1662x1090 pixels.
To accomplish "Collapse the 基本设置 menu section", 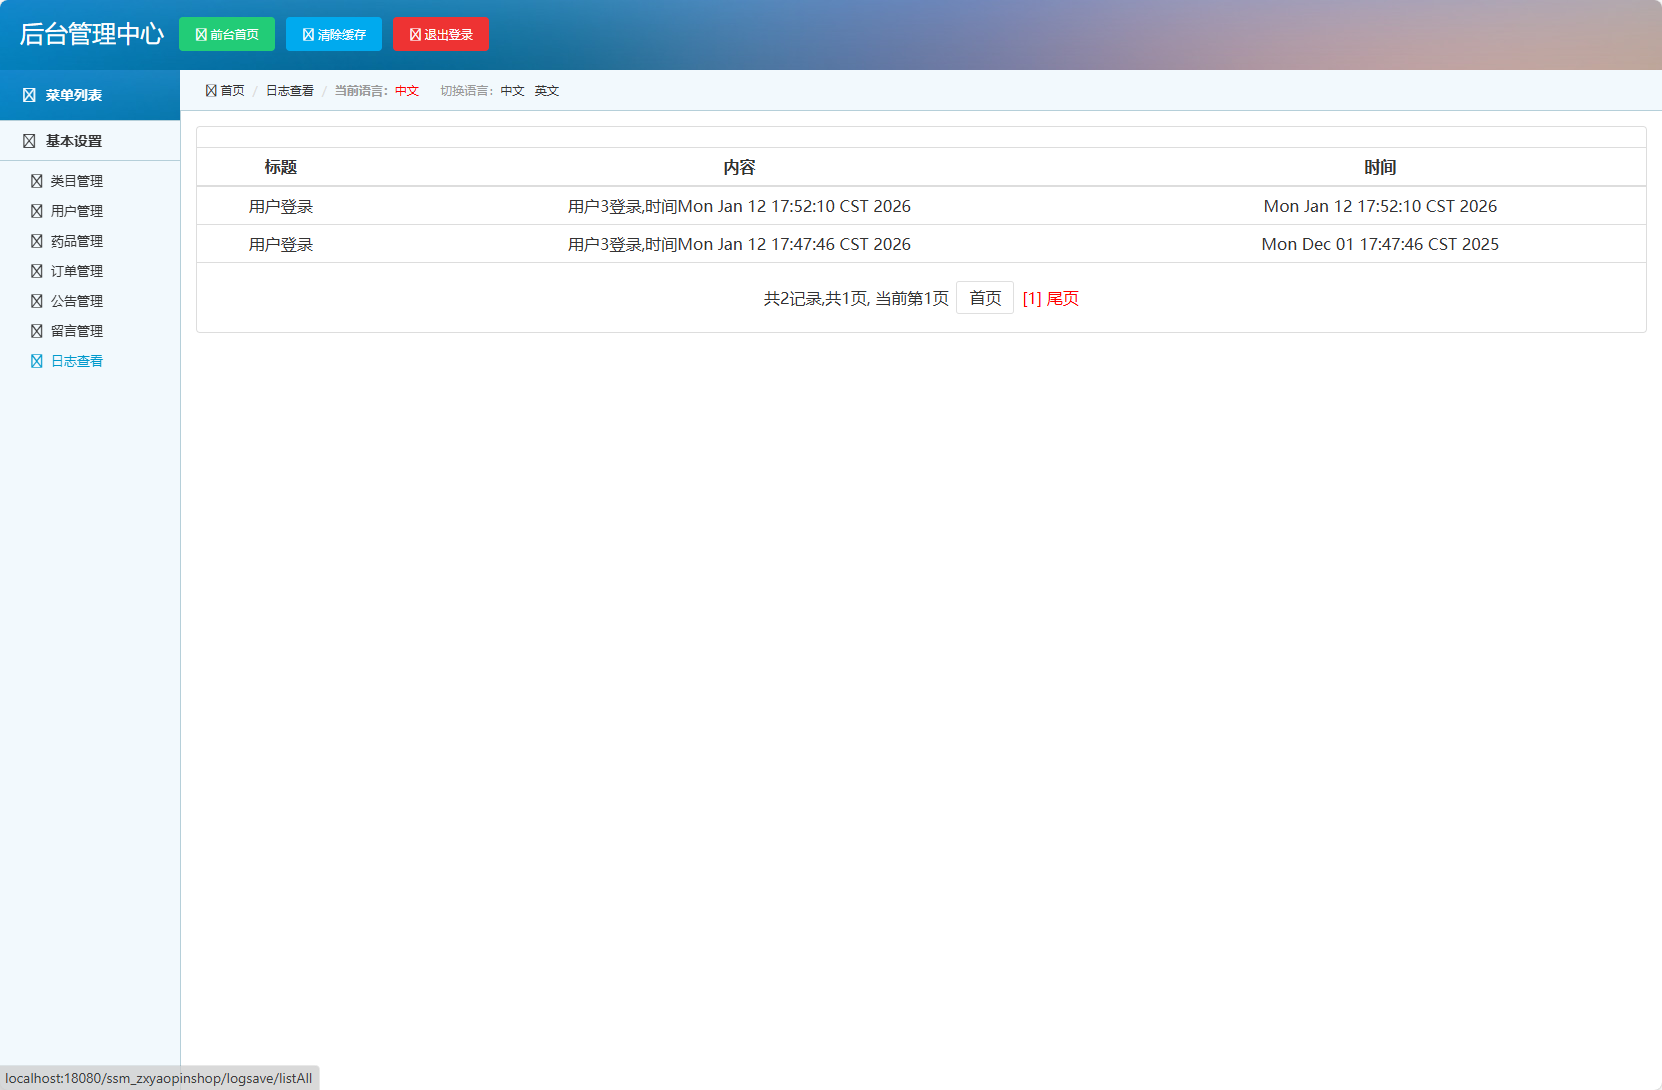I will (73, 141).
